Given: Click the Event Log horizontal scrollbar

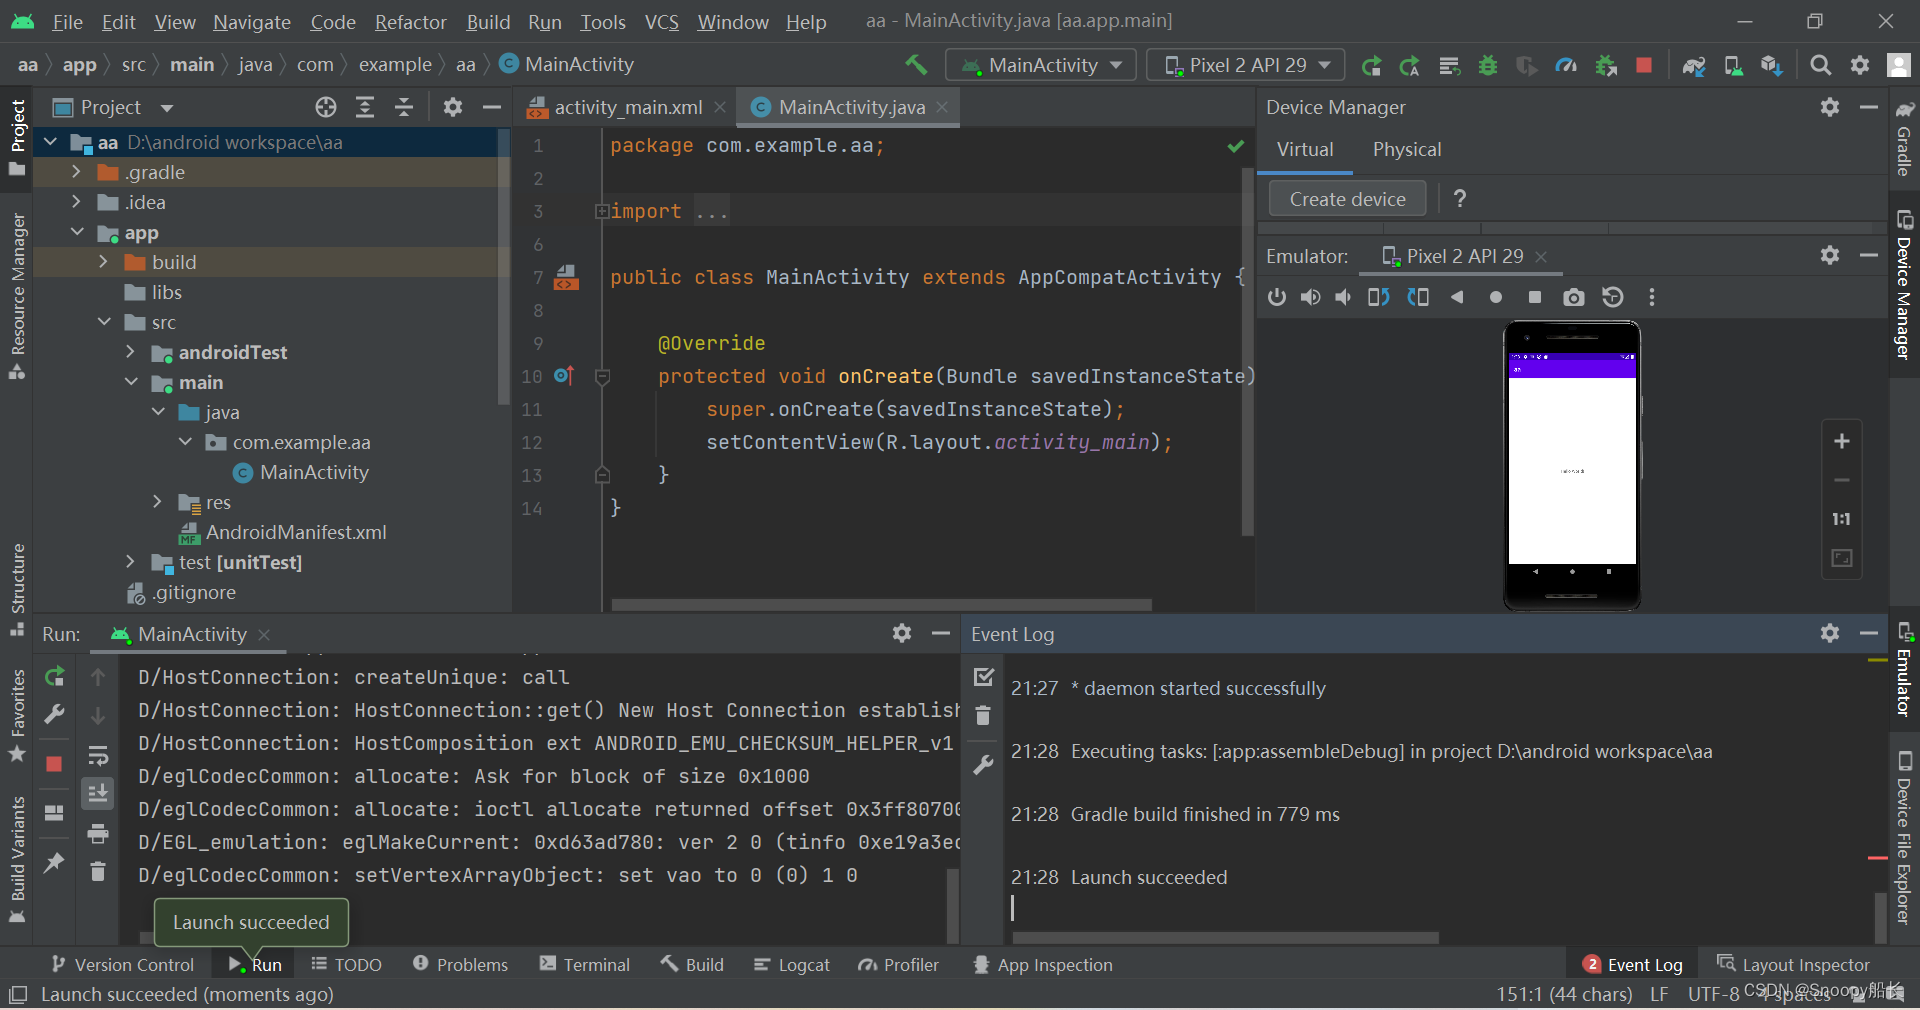Looking at the screenshot, I should 1225,938.
